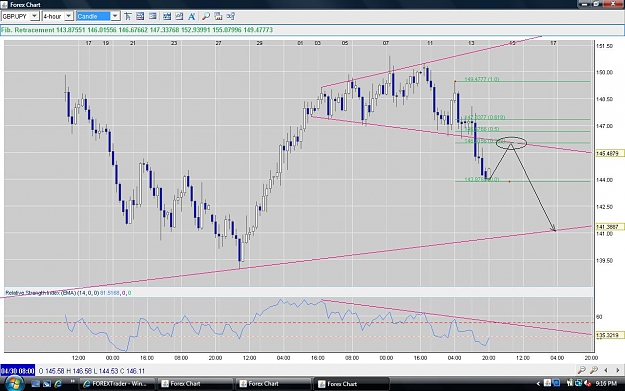Expand the quick launch overflow chevron

(73, 381)
